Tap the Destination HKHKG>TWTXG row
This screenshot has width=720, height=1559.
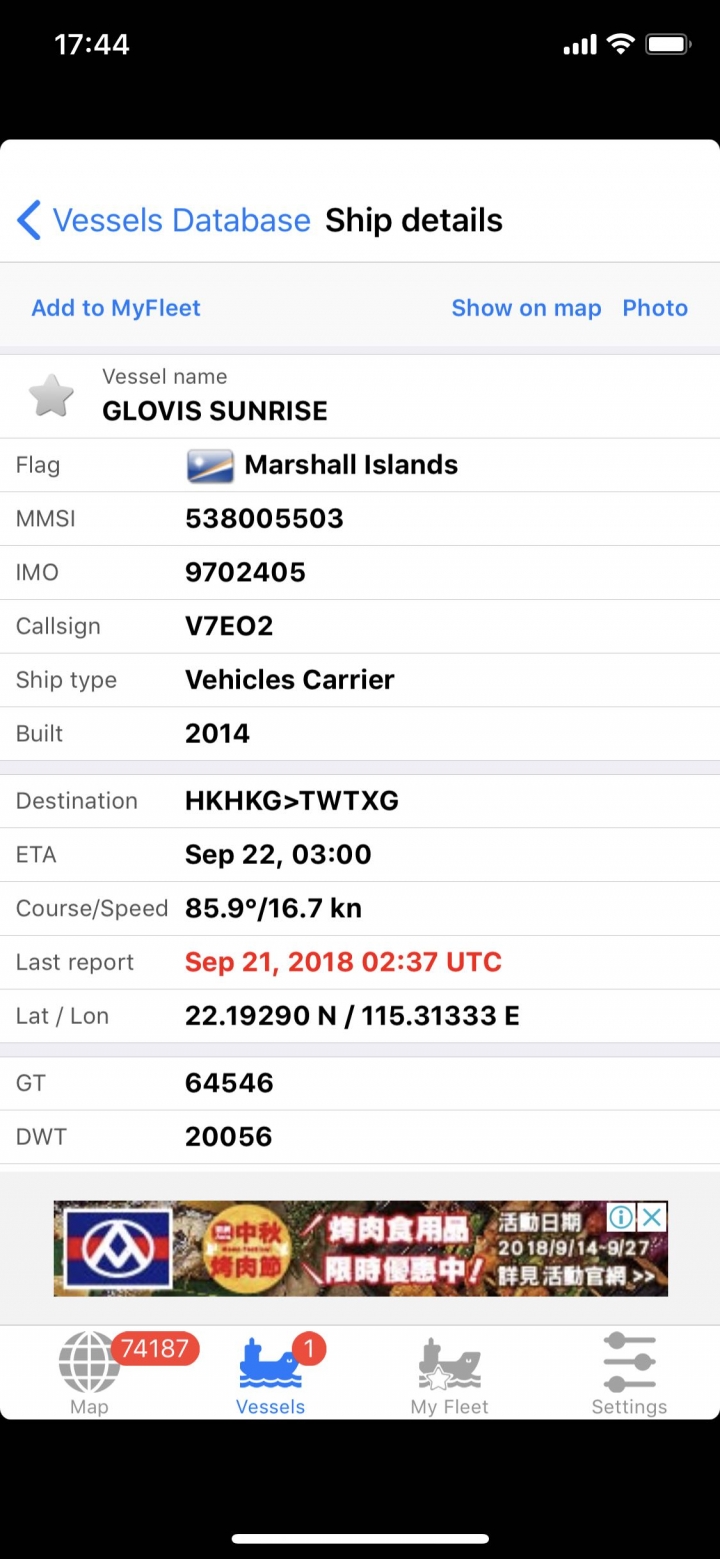pyautogui.click(x=360, y=801)
